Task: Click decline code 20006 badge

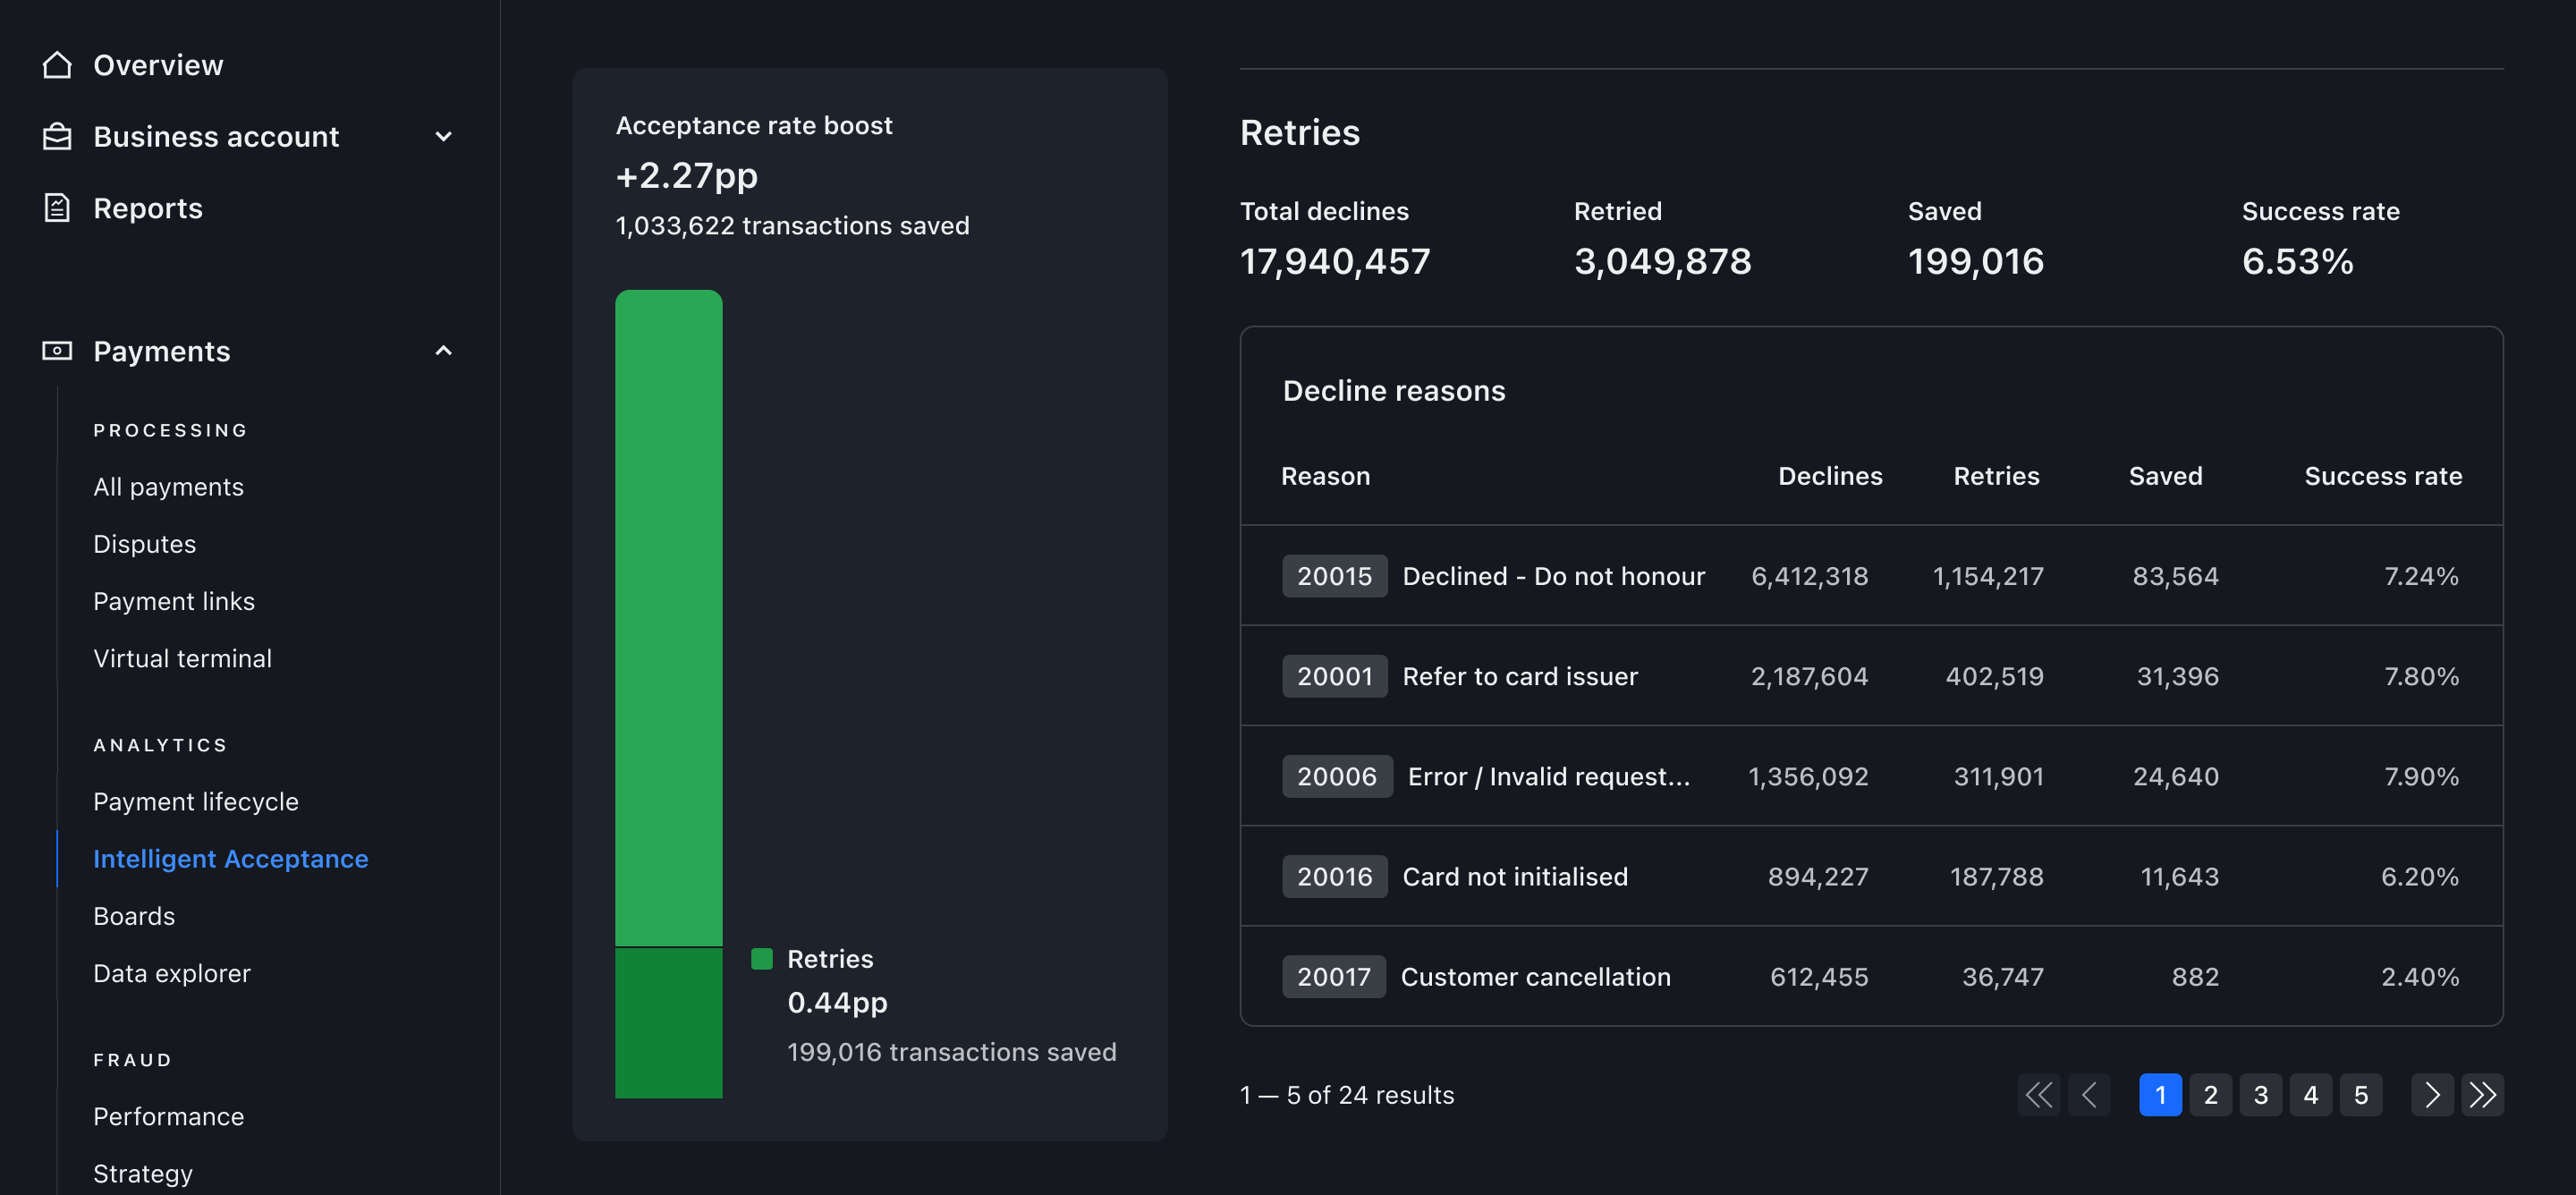Action: (1337, 776)
